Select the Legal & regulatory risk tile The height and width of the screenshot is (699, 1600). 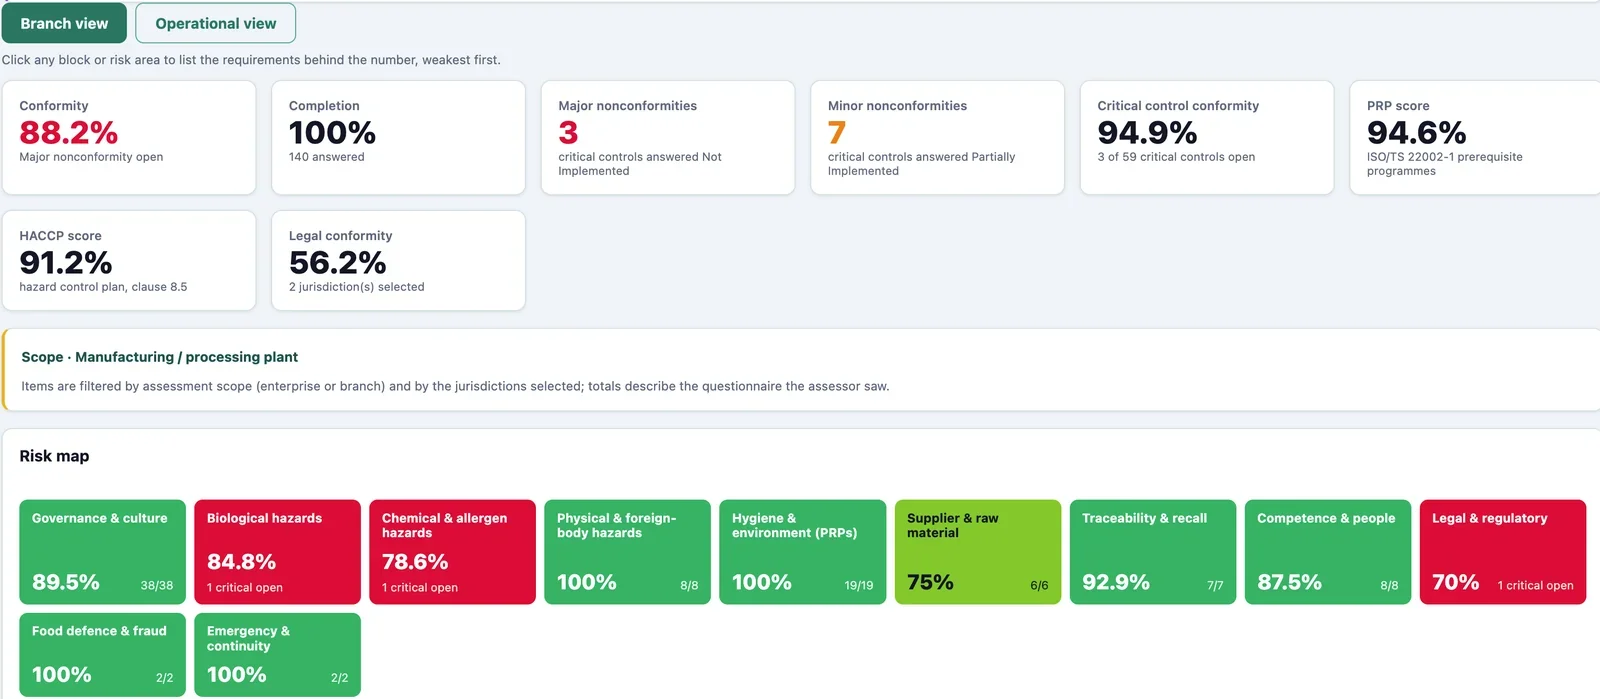tap(1503, 552)
